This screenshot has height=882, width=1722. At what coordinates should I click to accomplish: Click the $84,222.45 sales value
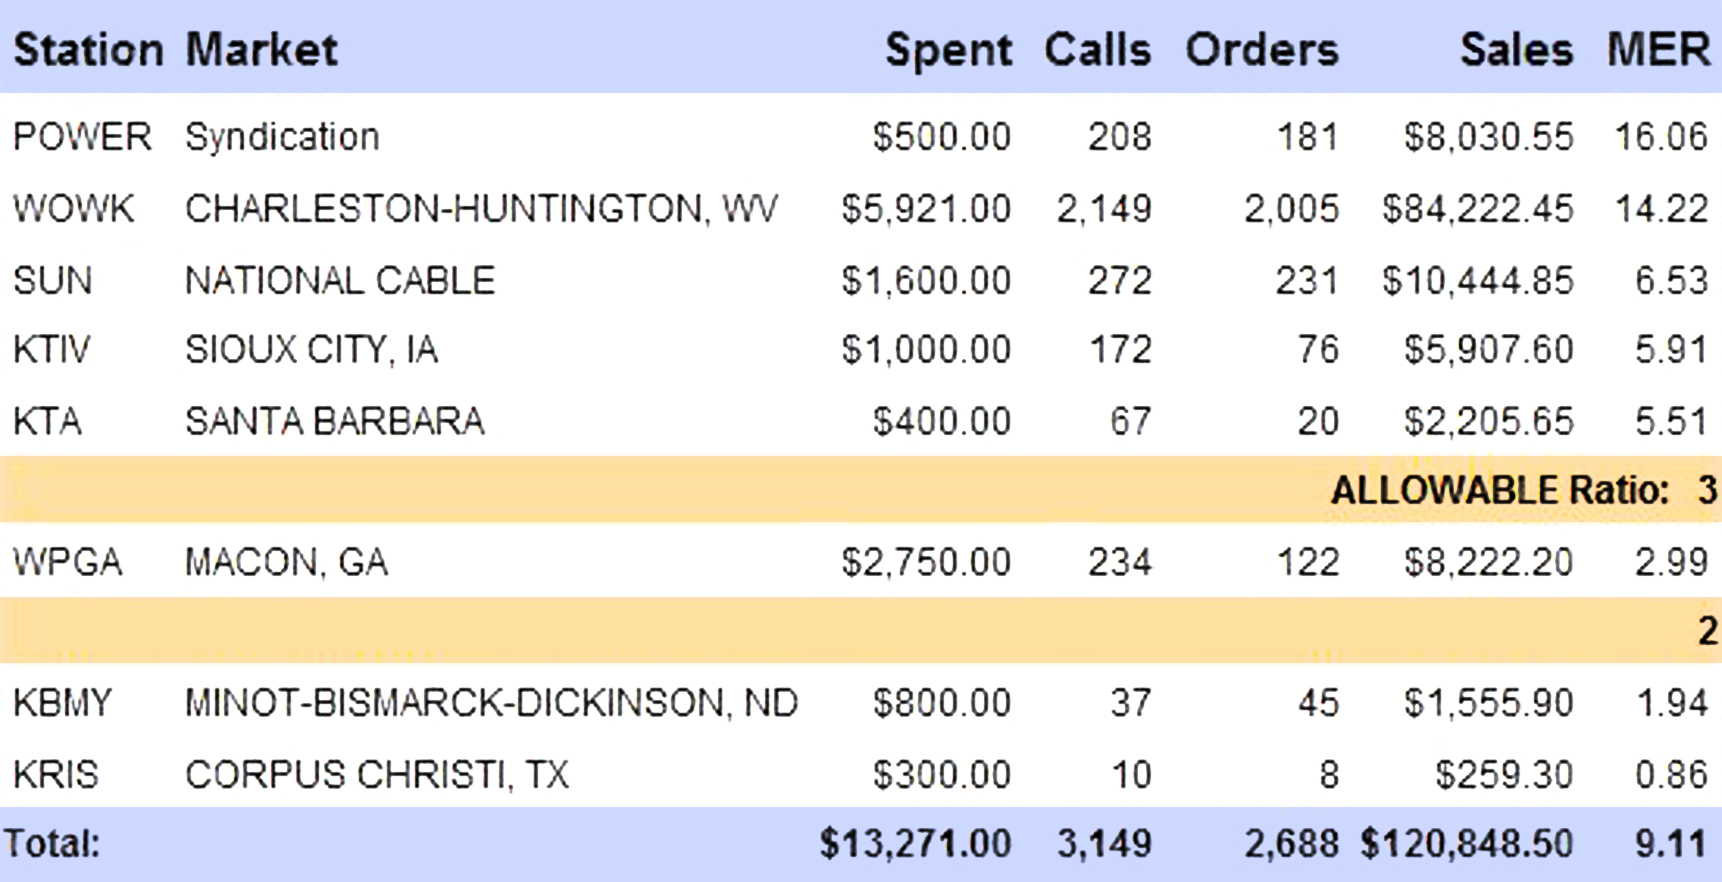coord(1478,209)
